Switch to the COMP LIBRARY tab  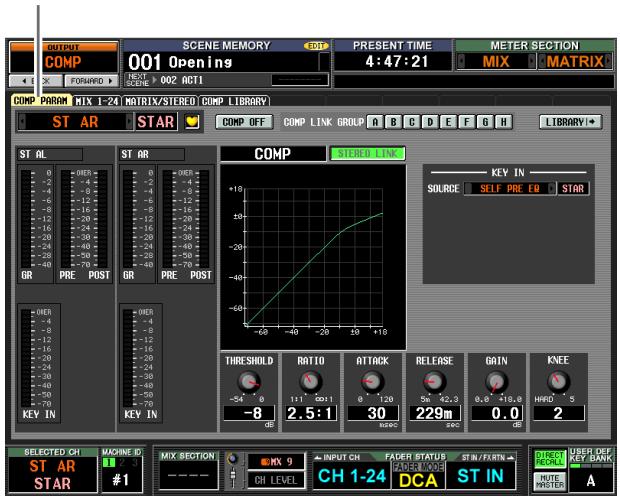pyautogui.click(x=234, y=101)
